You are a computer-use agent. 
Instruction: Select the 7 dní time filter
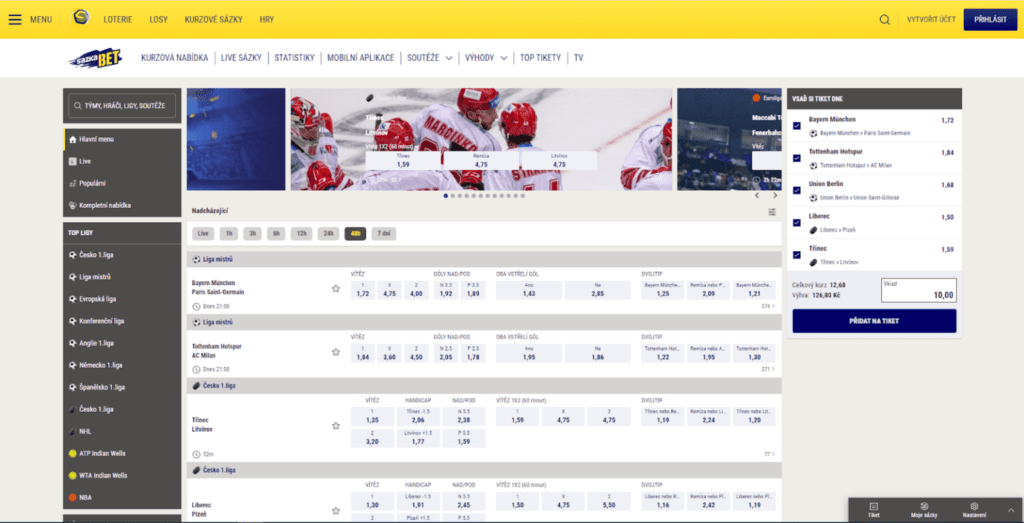coord(383,233)
